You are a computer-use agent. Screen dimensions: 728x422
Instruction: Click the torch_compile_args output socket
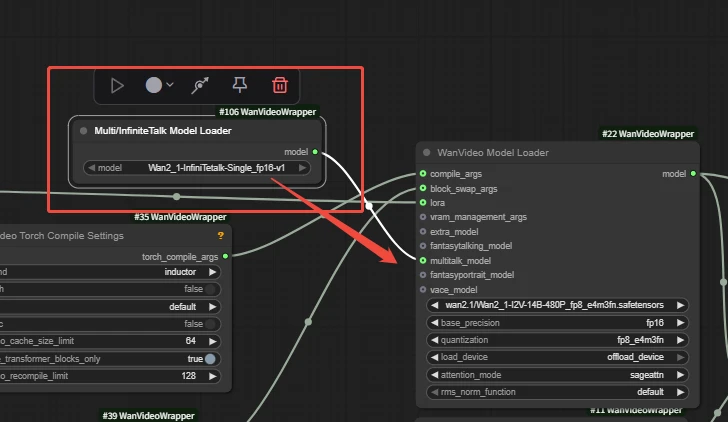(225, 256)
